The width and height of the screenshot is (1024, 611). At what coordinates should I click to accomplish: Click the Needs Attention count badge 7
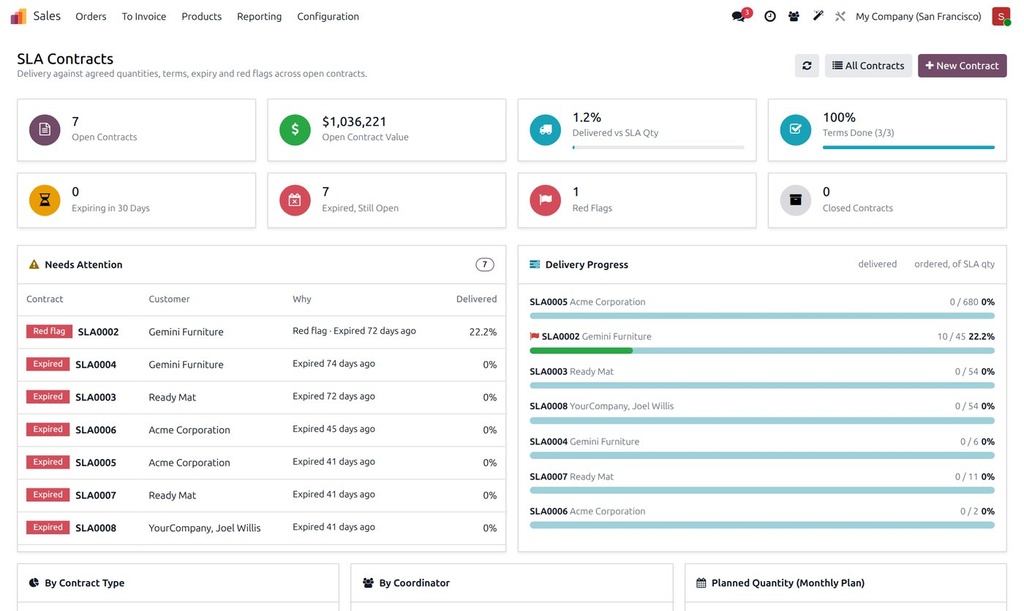[x=485, y=264]
